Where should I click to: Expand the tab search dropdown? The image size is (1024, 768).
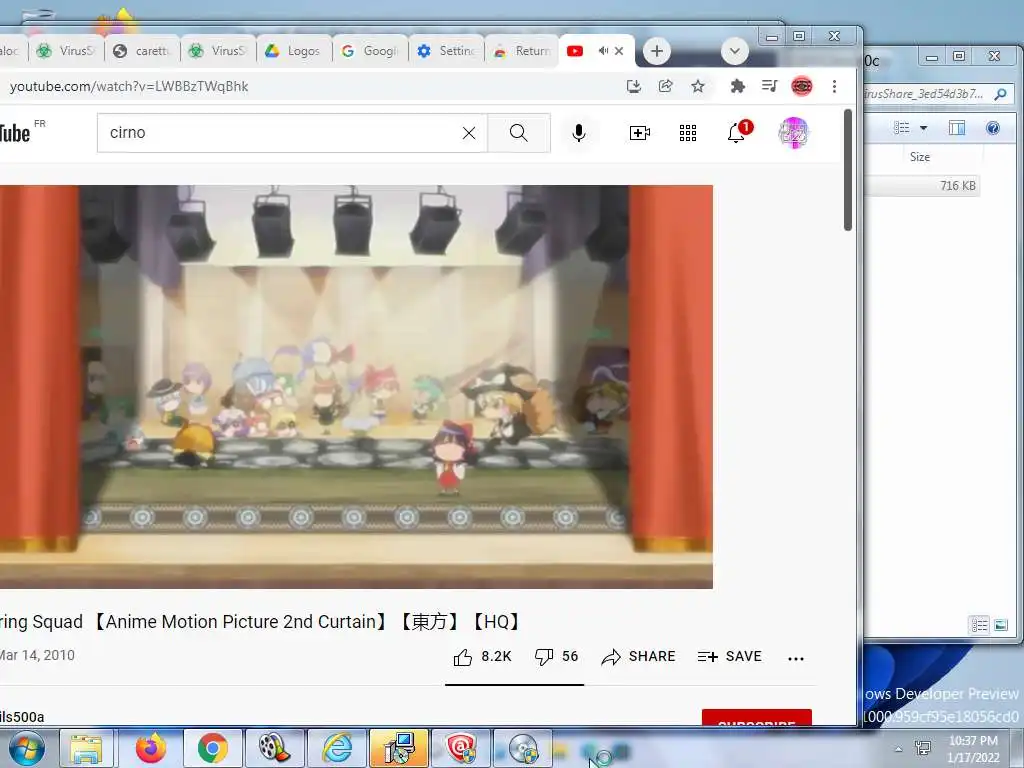[735, 51]
